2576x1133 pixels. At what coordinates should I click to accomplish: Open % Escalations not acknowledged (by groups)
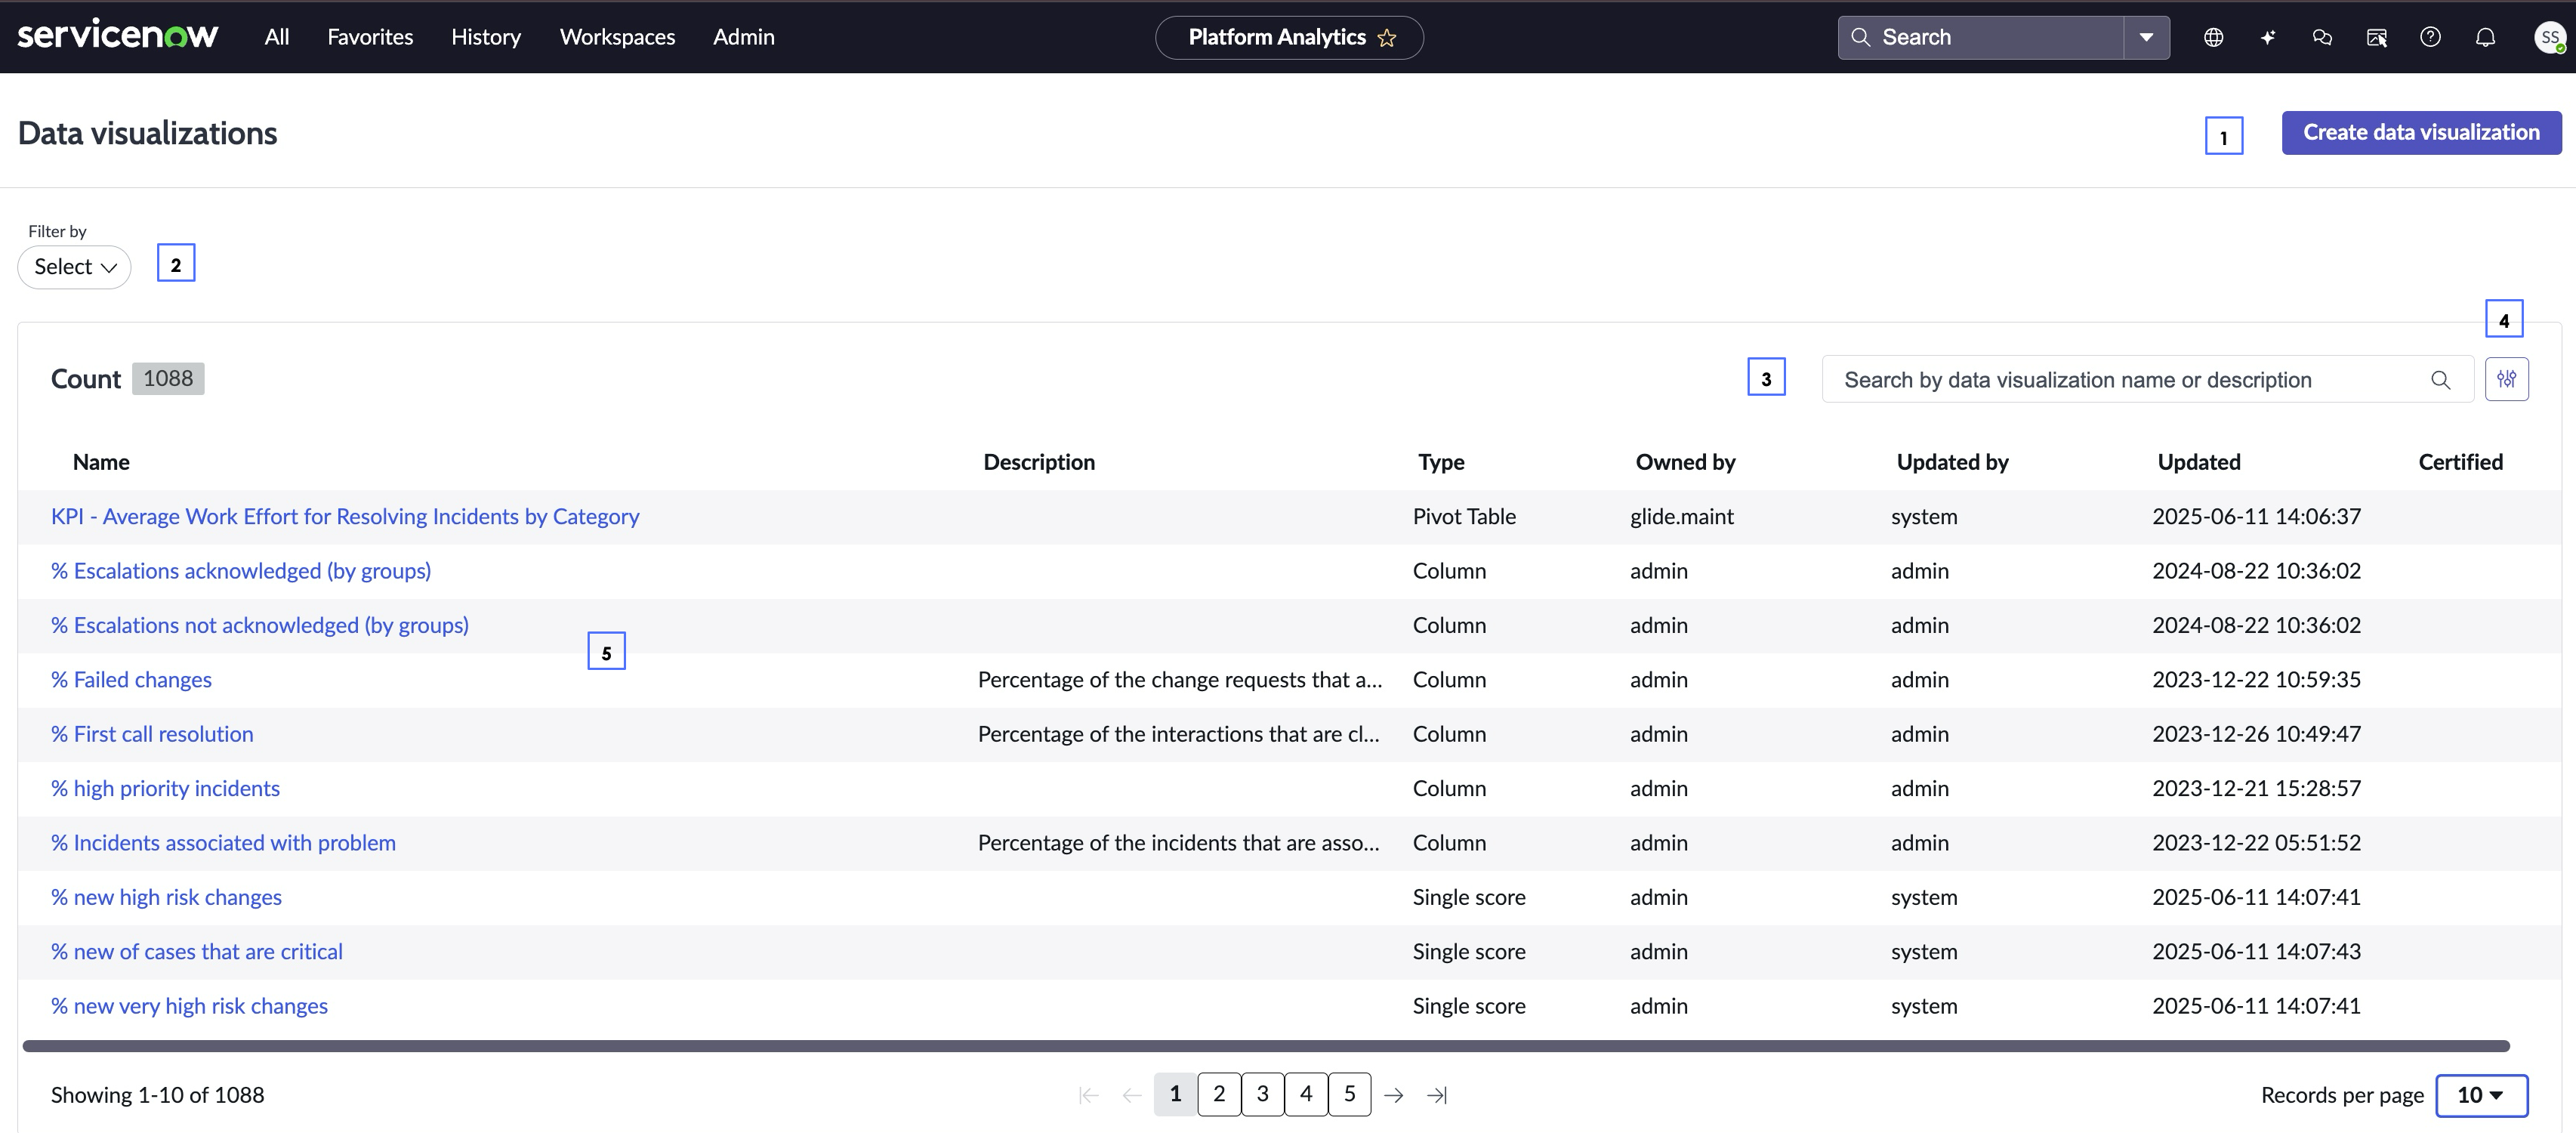tap(260, 625)
